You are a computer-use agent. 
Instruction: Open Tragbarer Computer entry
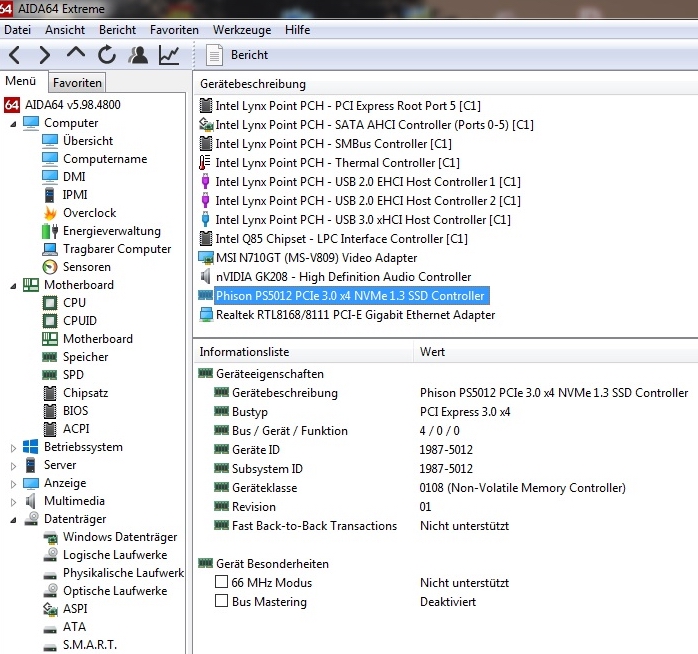[117, 249]
